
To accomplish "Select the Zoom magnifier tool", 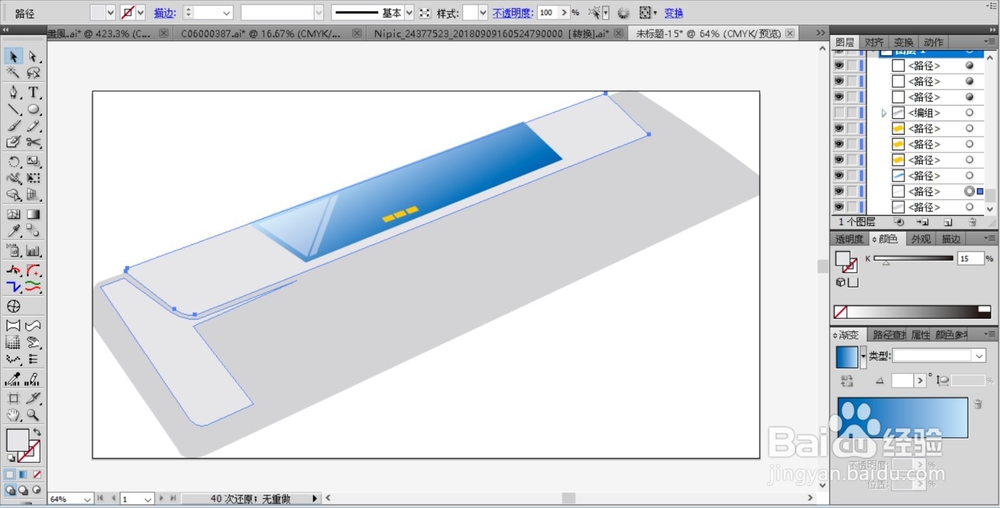I will pyautogui.click(x=33, y=416).
